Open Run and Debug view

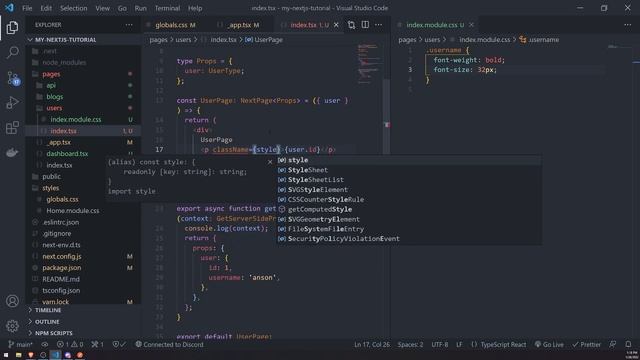coord(12,102)
